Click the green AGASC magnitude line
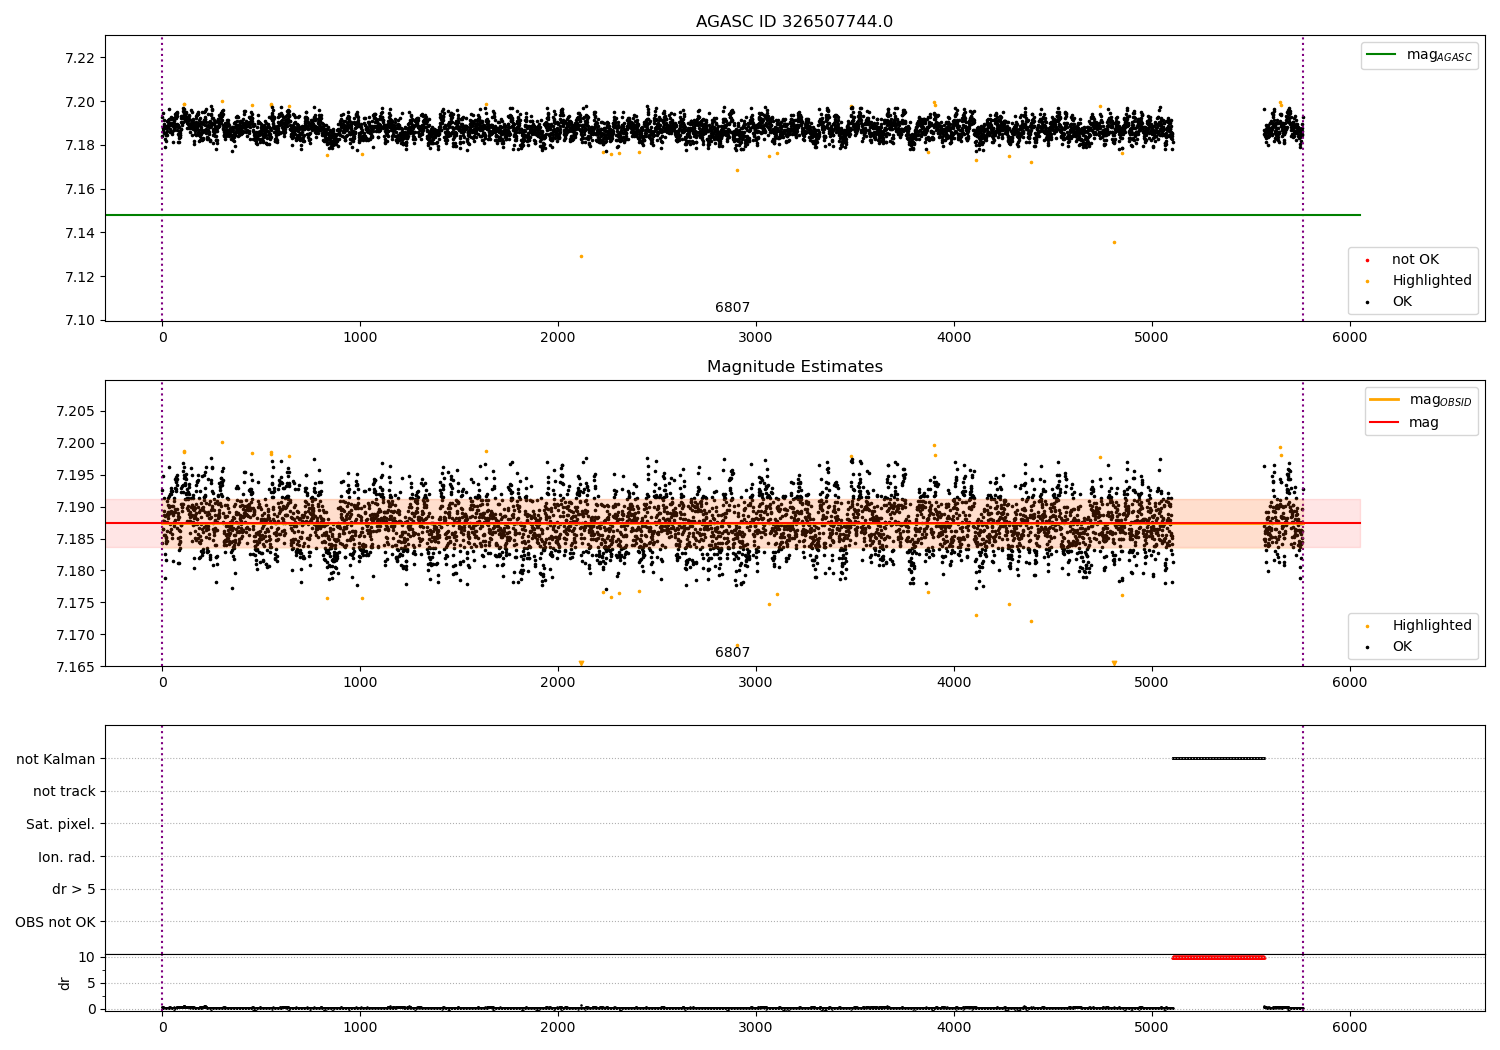Viewport: 1500px width, 1050px height. [732, 215]
